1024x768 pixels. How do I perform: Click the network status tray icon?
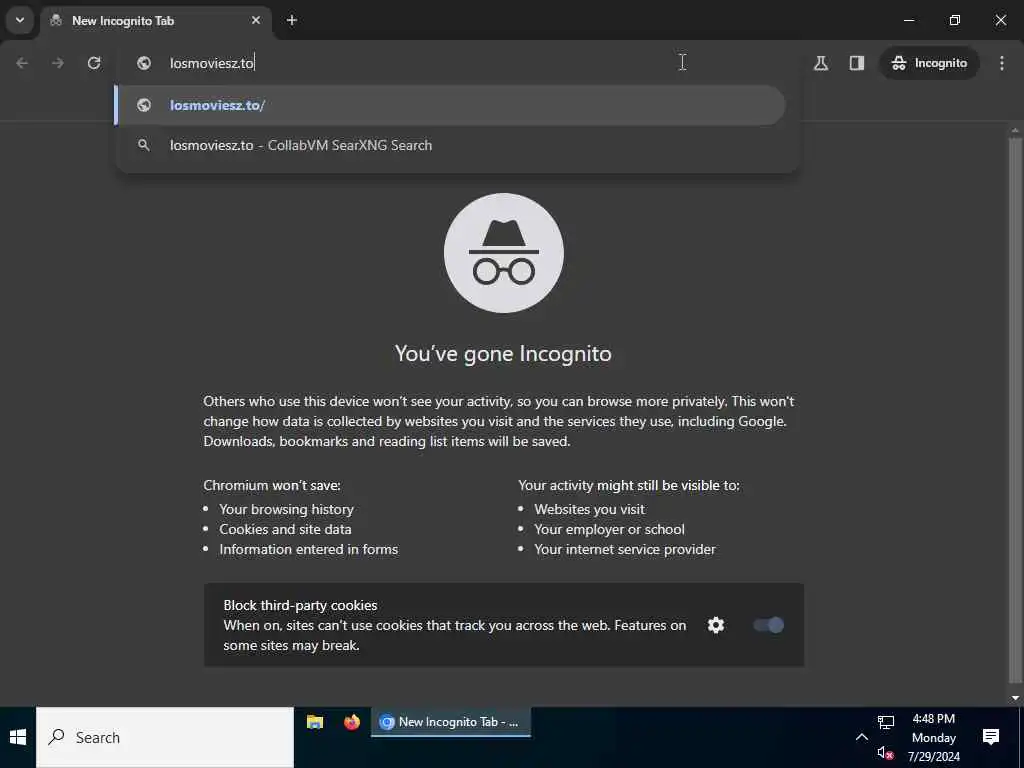click(886, 722)
